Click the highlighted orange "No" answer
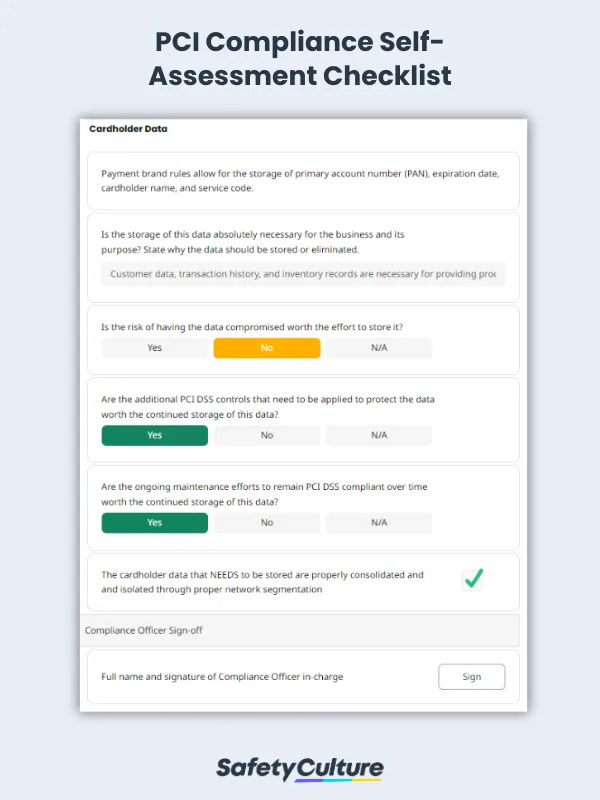The image size is (600, 800). (266, 347)
